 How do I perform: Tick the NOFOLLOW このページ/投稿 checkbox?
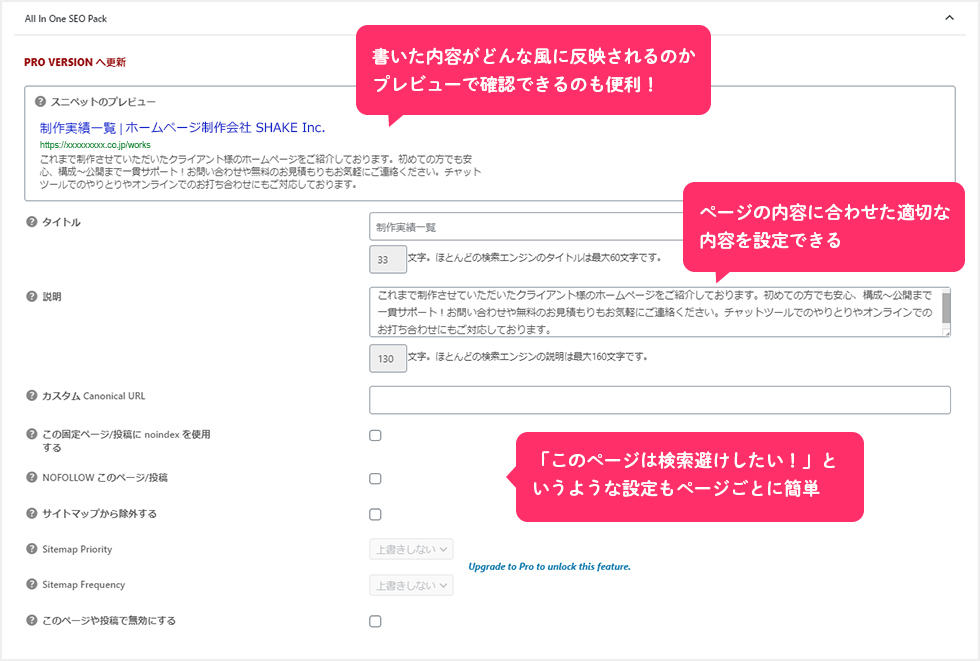point(375,479)
